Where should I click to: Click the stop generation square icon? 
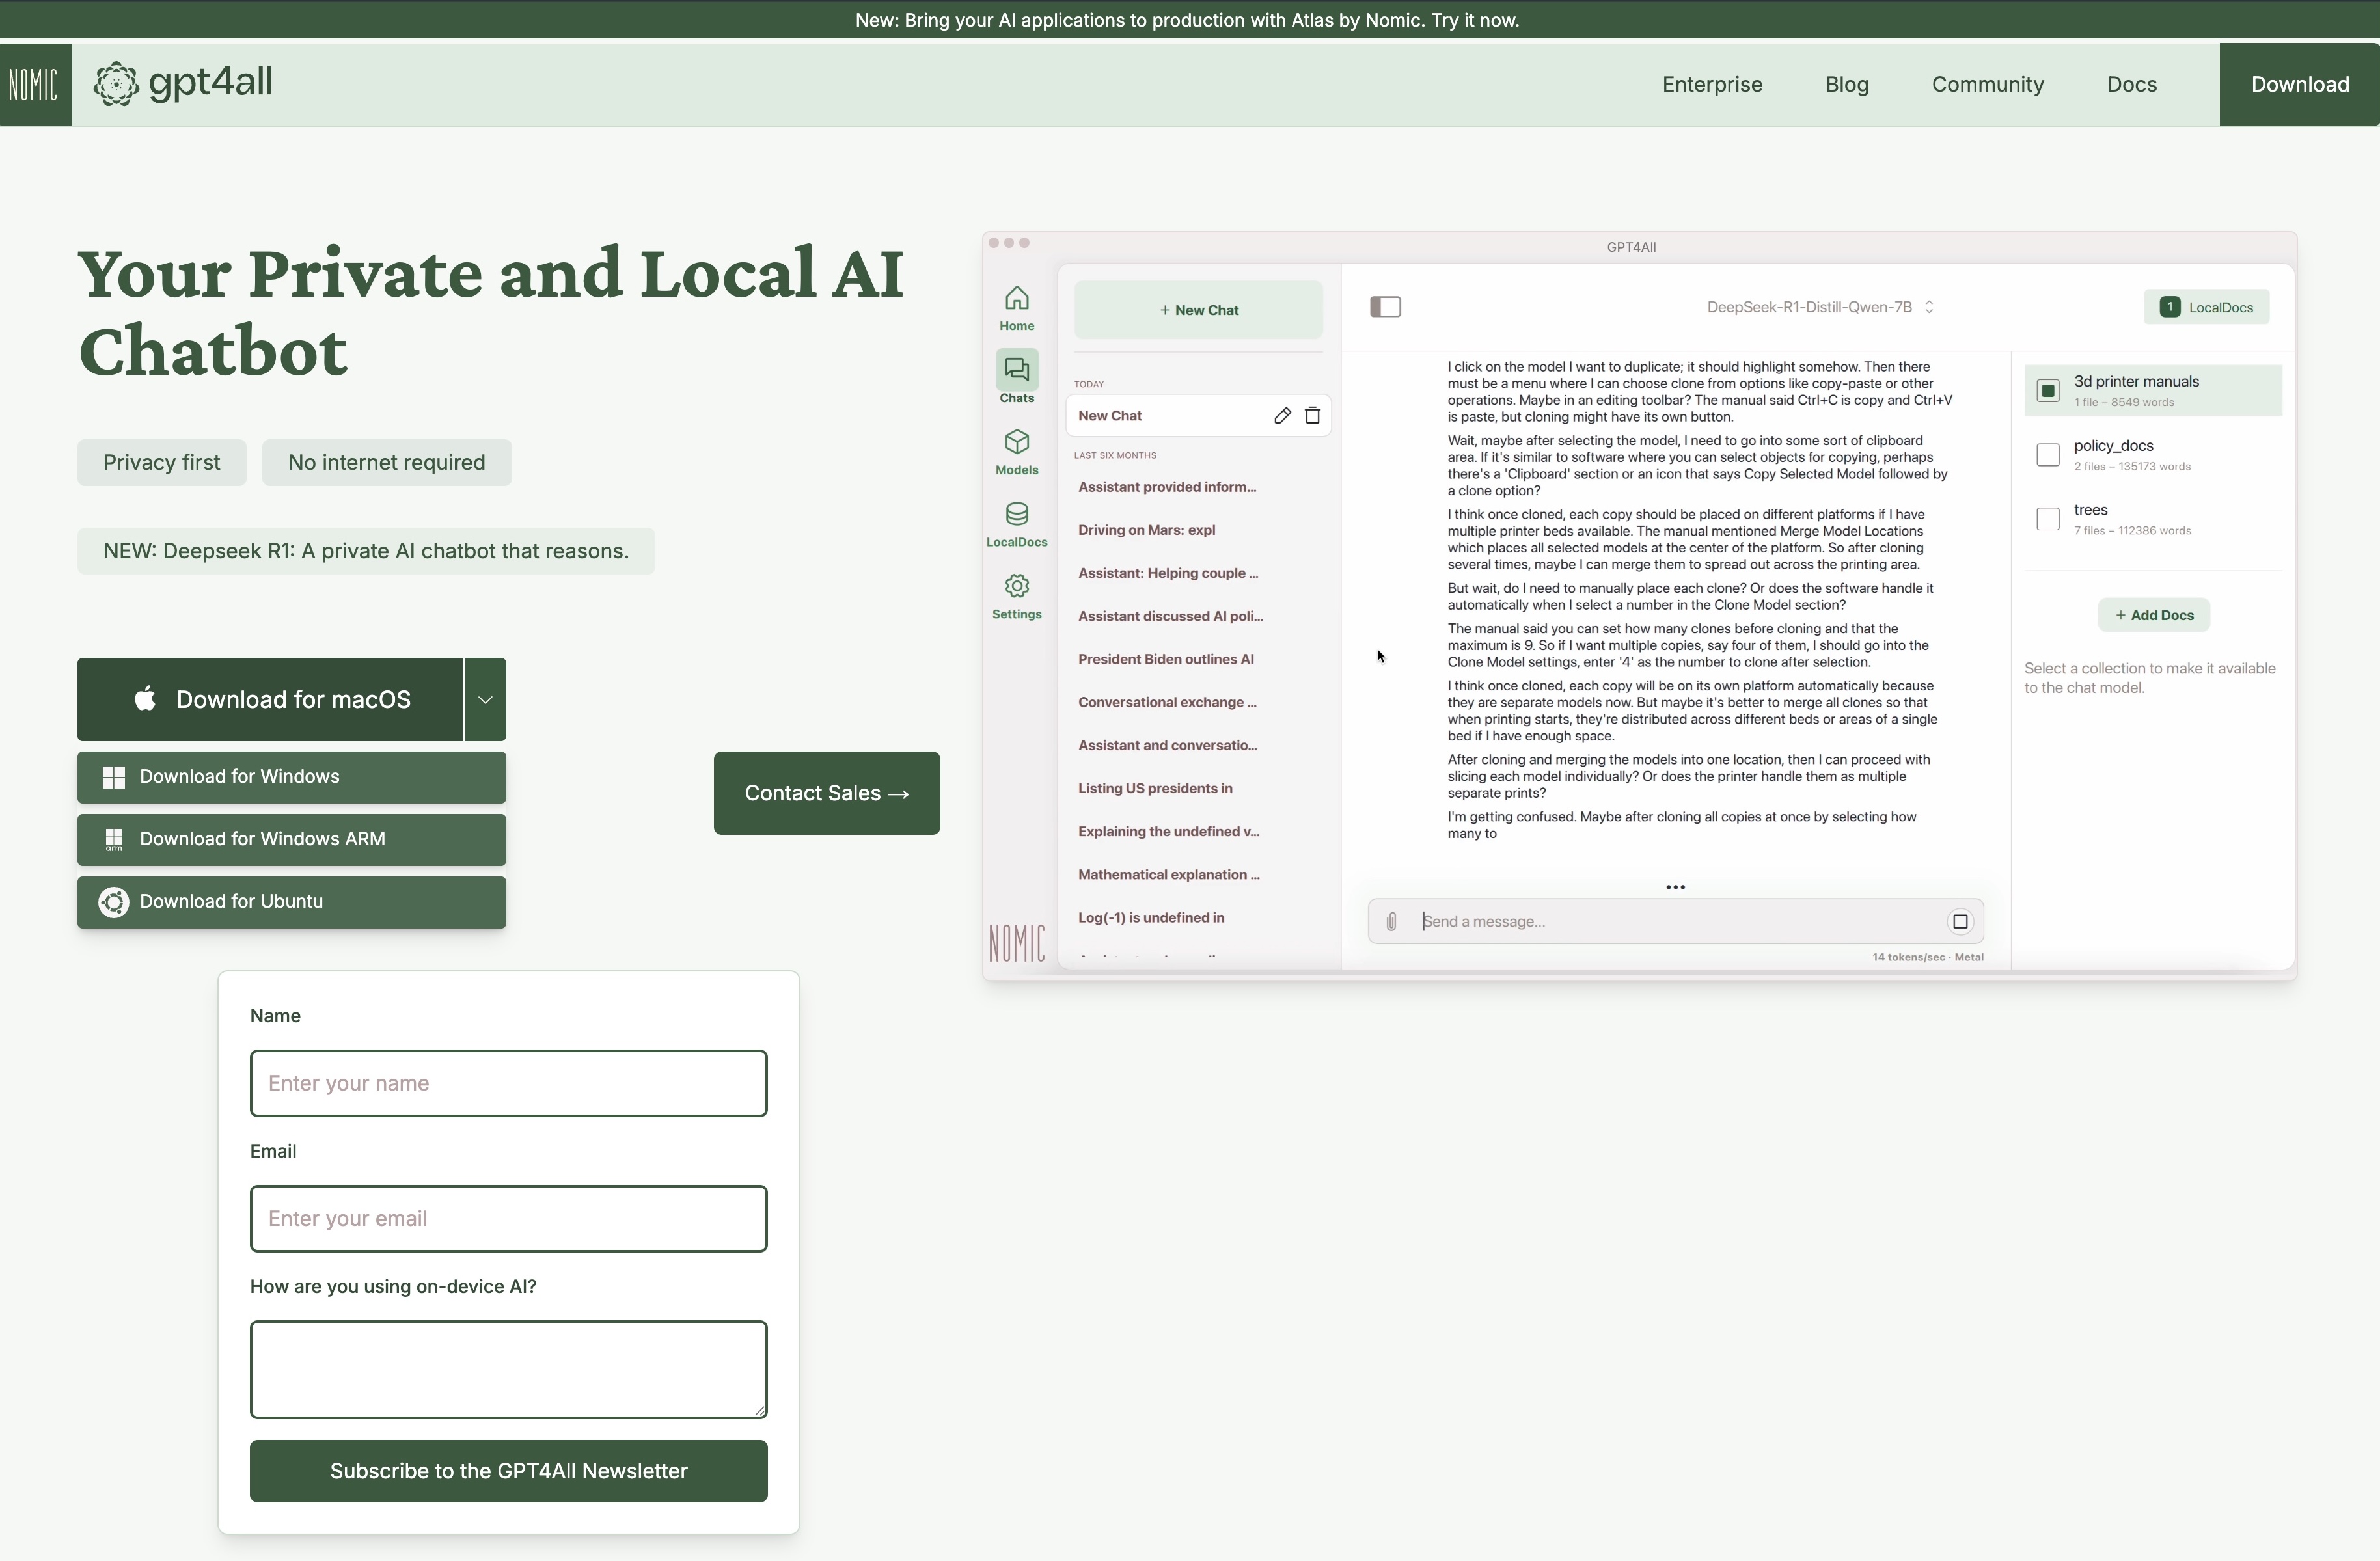1960,922
